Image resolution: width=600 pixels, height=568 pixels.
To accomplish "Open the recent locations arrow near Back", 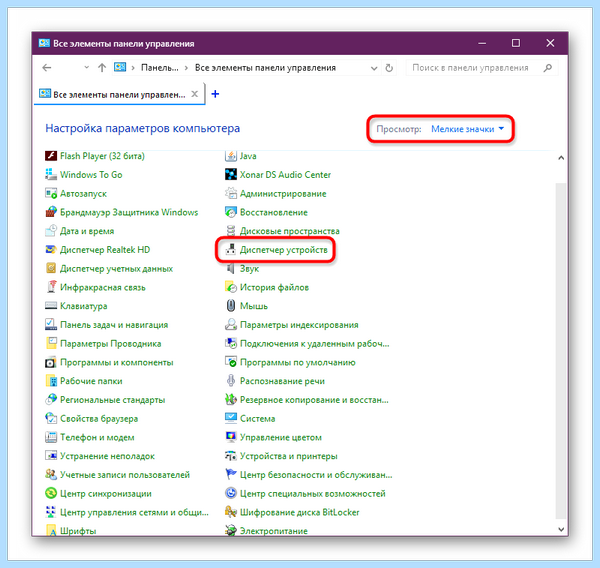I will [x=86, y=67].
